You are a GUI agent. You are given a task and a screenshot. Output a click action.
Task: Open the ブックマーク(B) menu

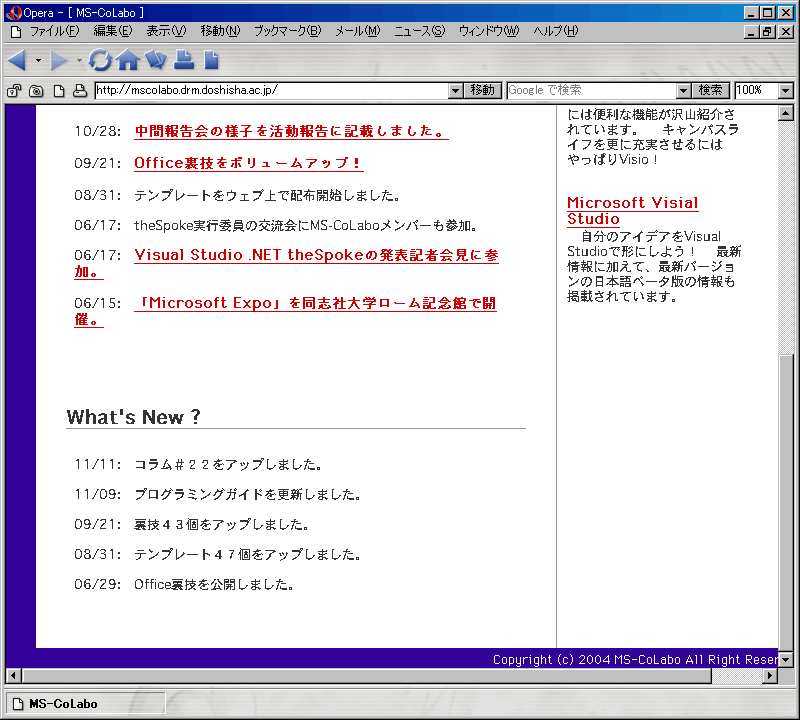287,31
